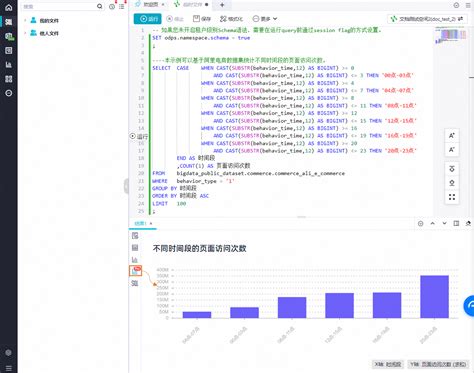The height and width of the screenshot is (373, 474).
Task: Click the scroll-to-bottom icon in the editor float panel
Action: [452, 183]
